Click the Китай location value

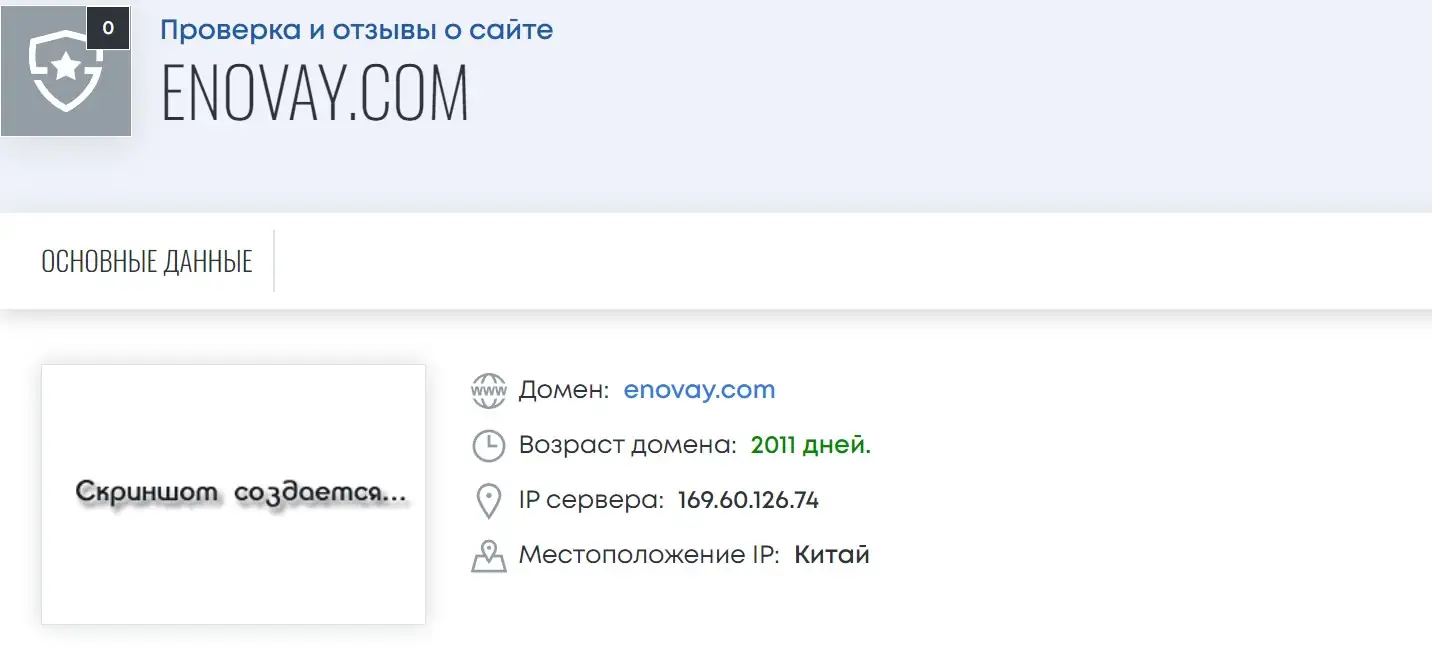[x=832, y=555]
